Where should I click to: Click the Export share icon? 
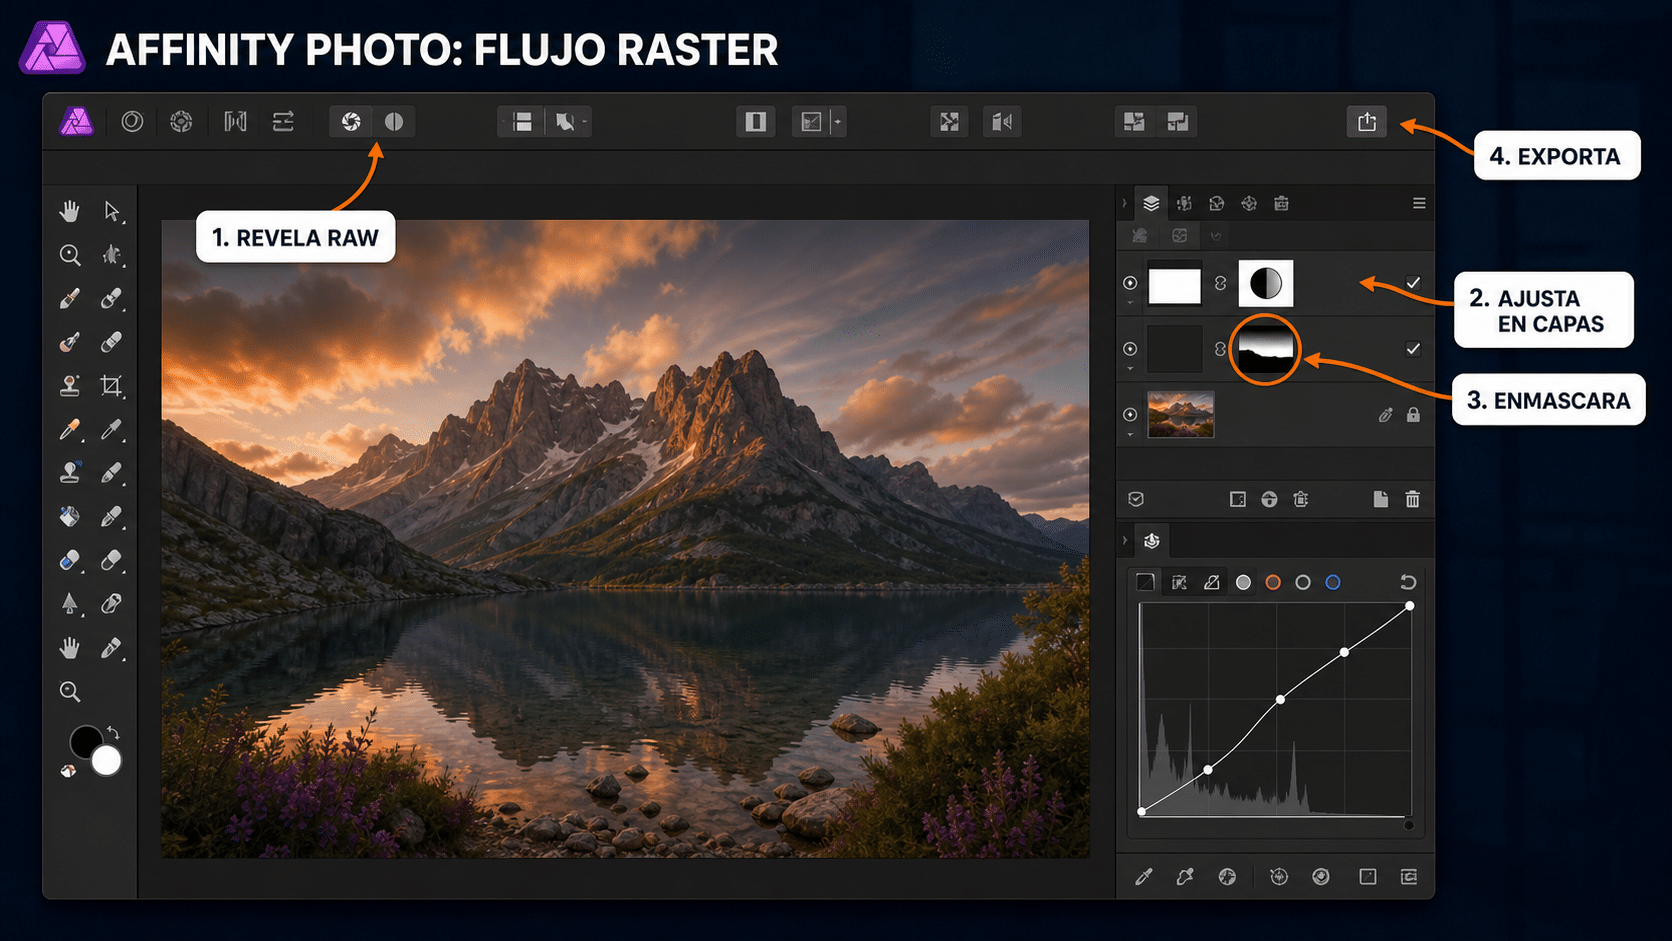coord(1367,122)
